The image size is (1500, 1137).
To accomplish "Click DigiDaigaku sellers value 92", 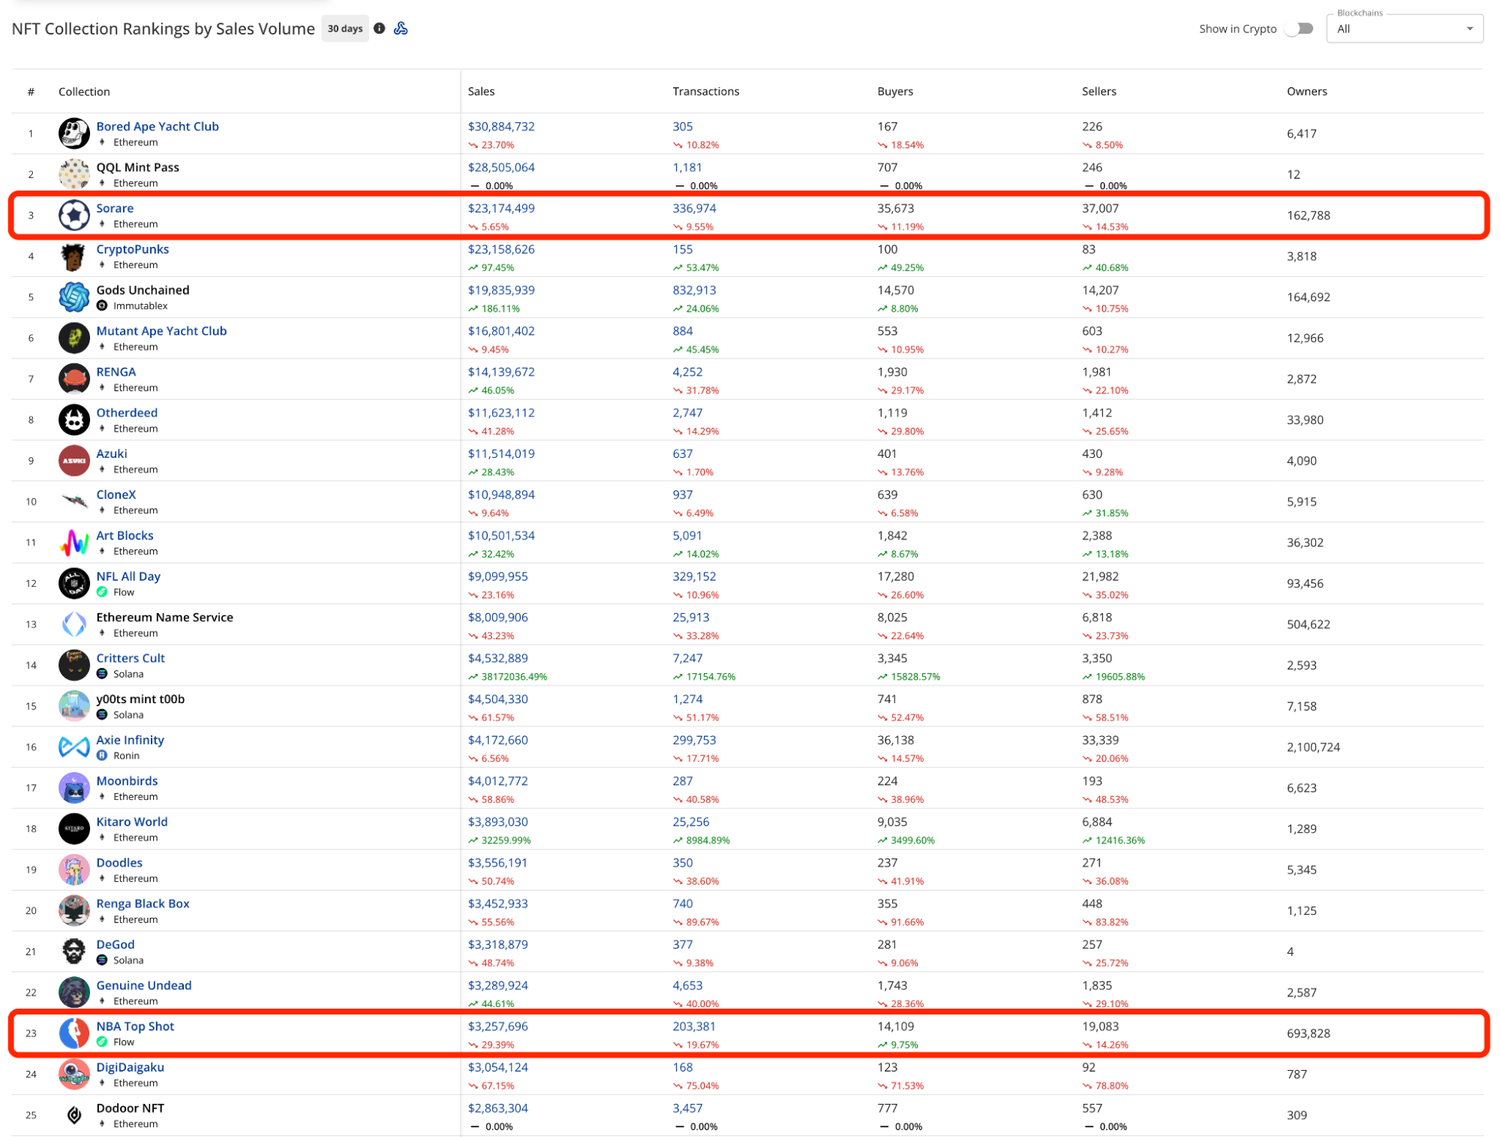I will tap(1089, 1067).
